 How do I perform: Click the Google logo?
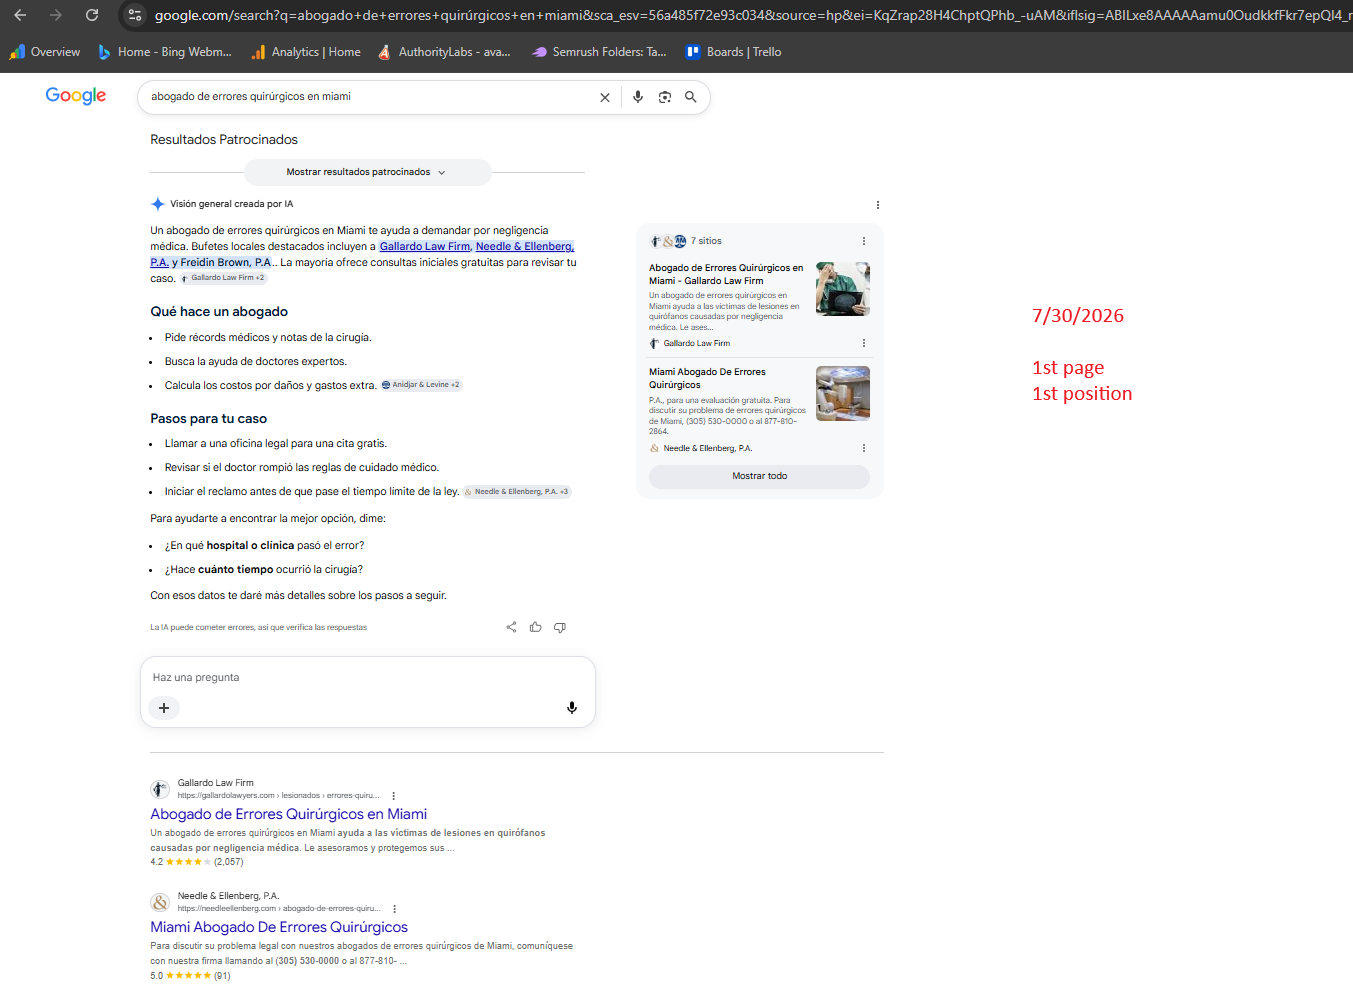76,96
